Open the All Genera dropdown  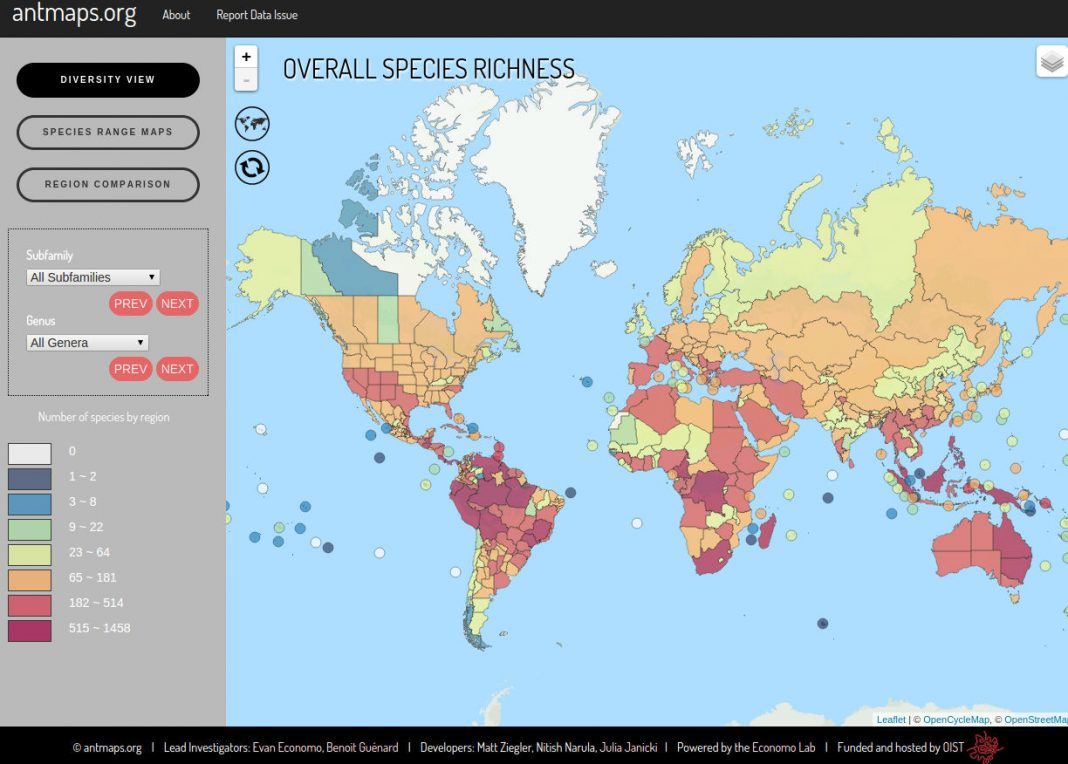coord(87,343)
